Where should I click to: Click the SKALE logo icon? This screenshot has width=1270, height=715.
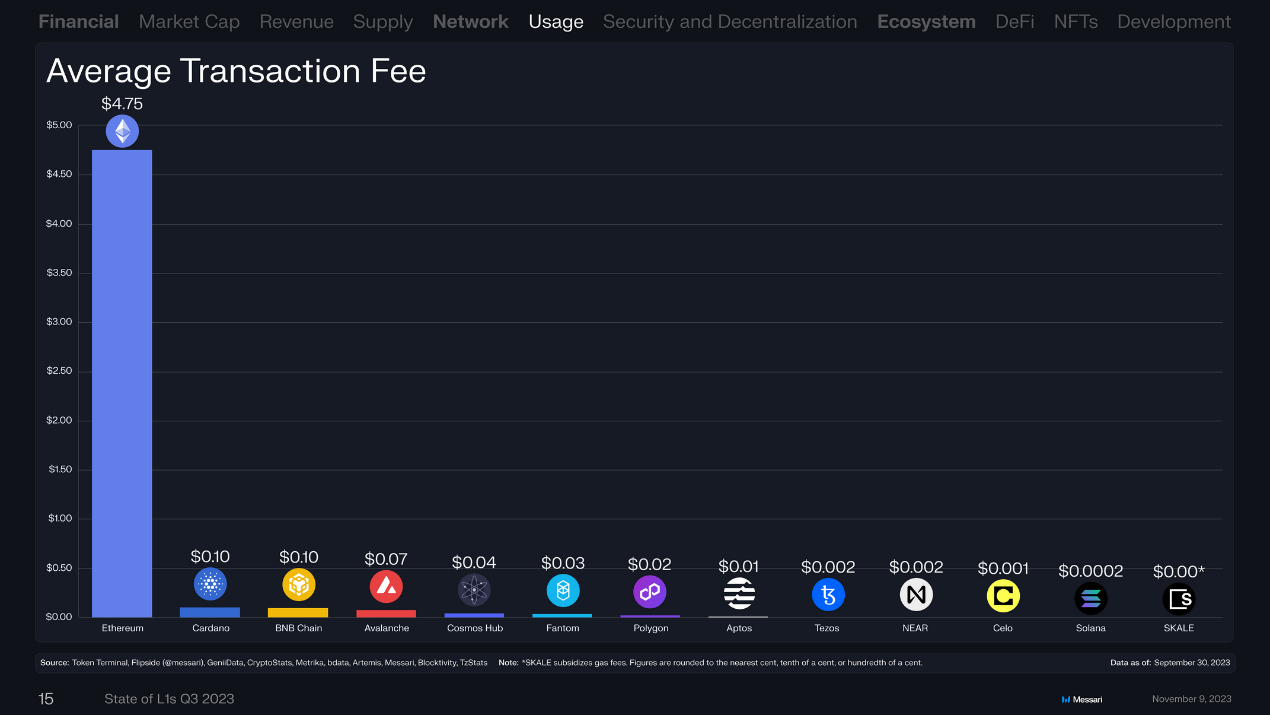pyautogui.click(x=1179, y=598)
